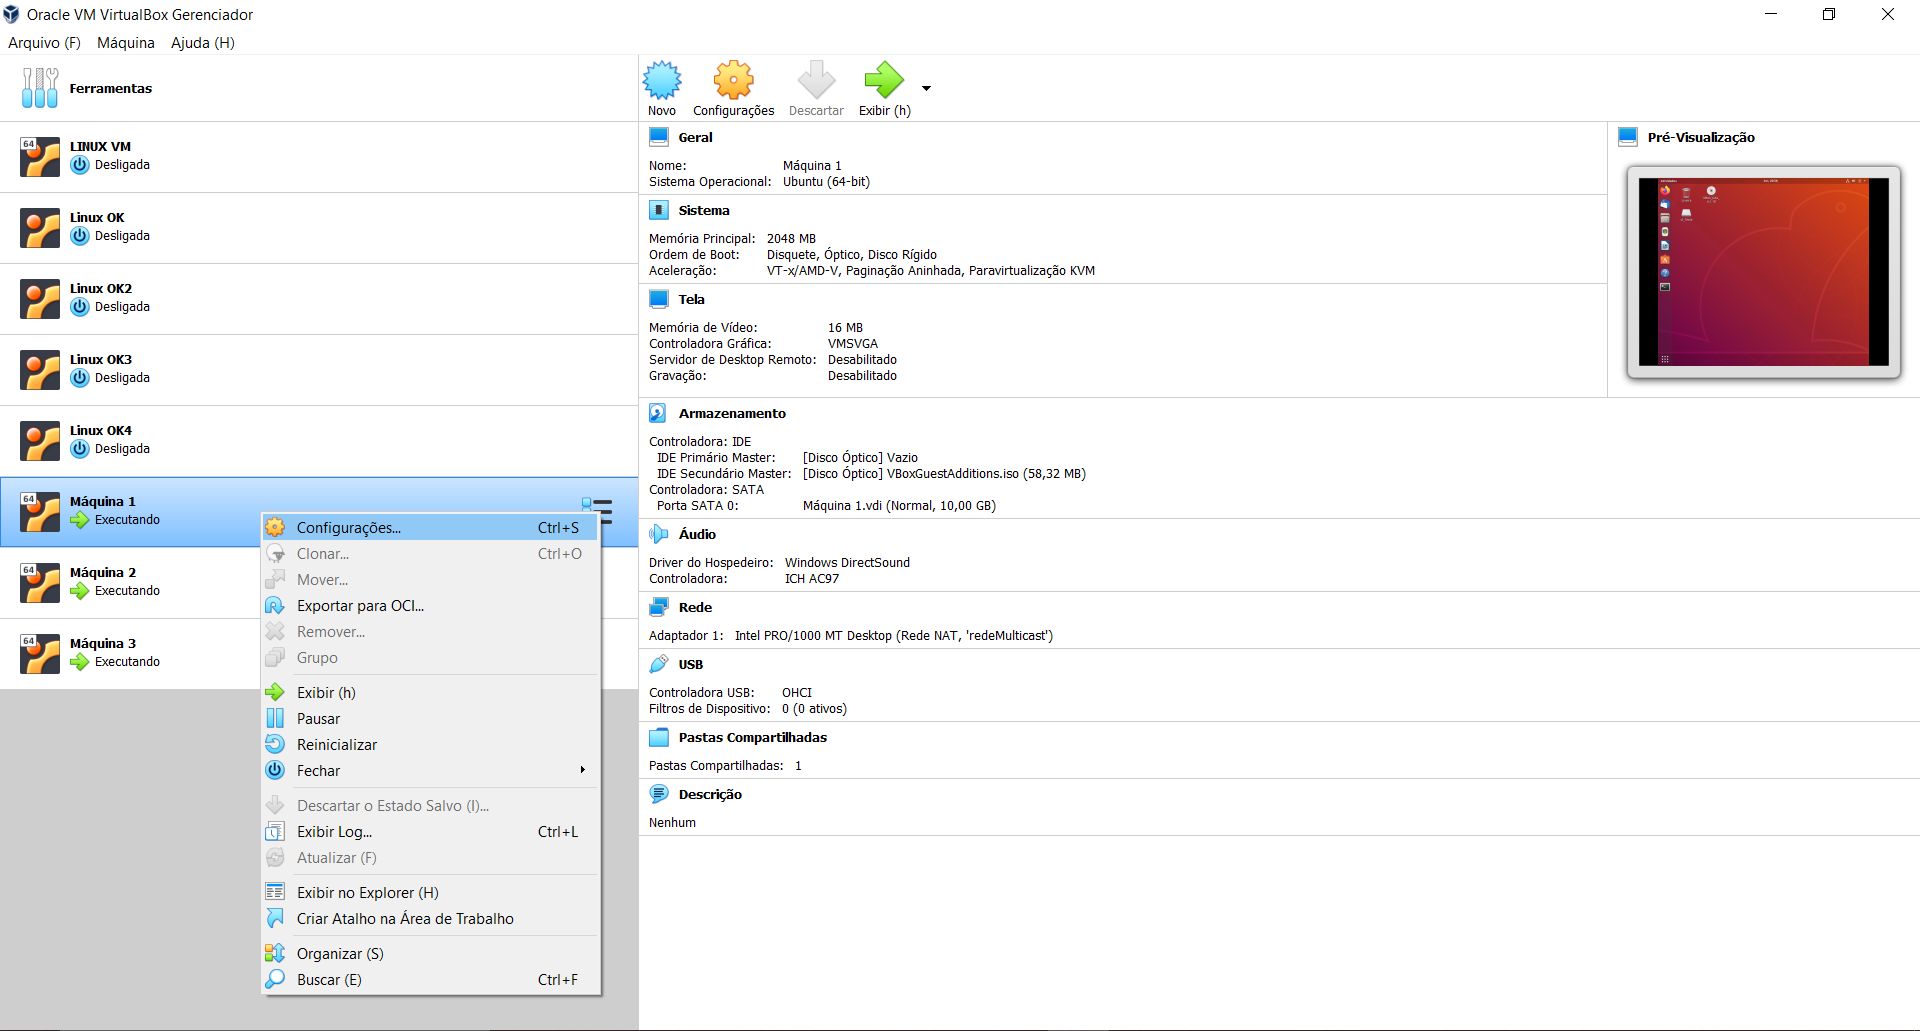Screen dimensions: 1920x1031
Task: Open the Ajuda (H) menu
Action: pyautogui.click(x=203, y=43)
